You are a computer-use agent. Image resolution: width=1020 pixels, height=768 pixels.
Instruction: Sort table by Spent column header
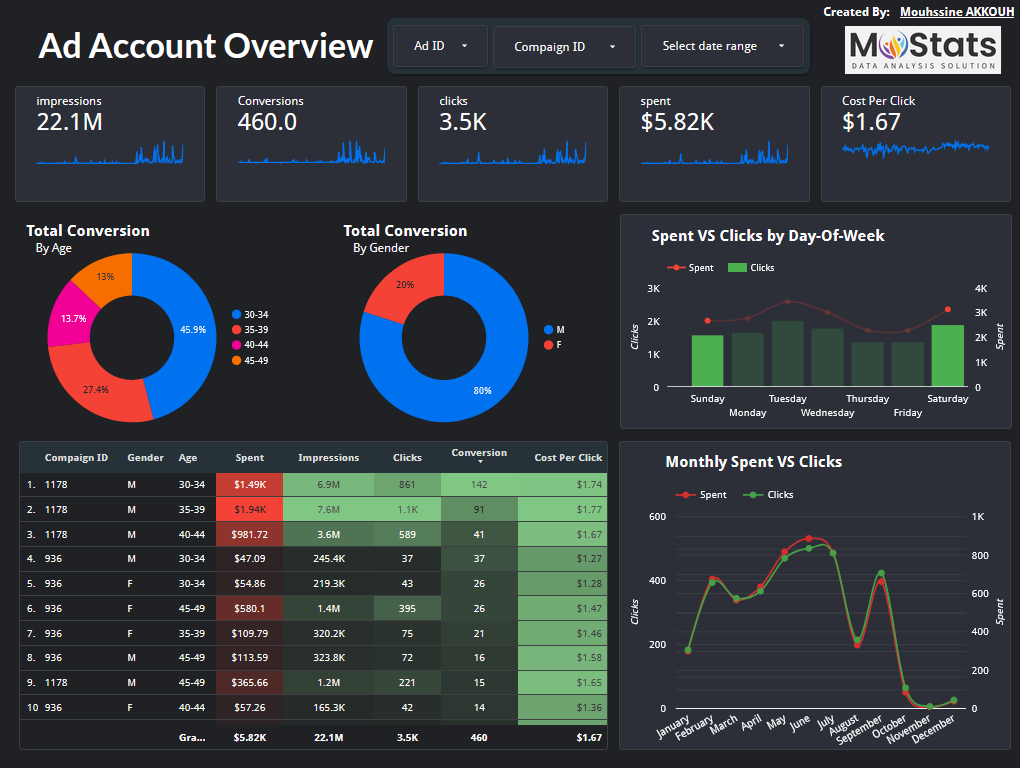pyautogui.click(x=249, y=458)
